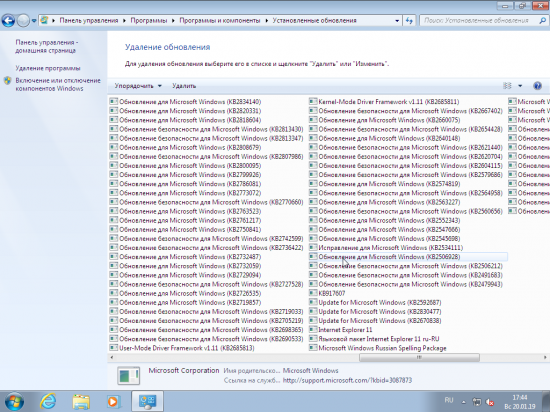Click the horizontal scrollbar left arrow
The width and height of the screenshot is (550, 412).
[x=112, y=357]
